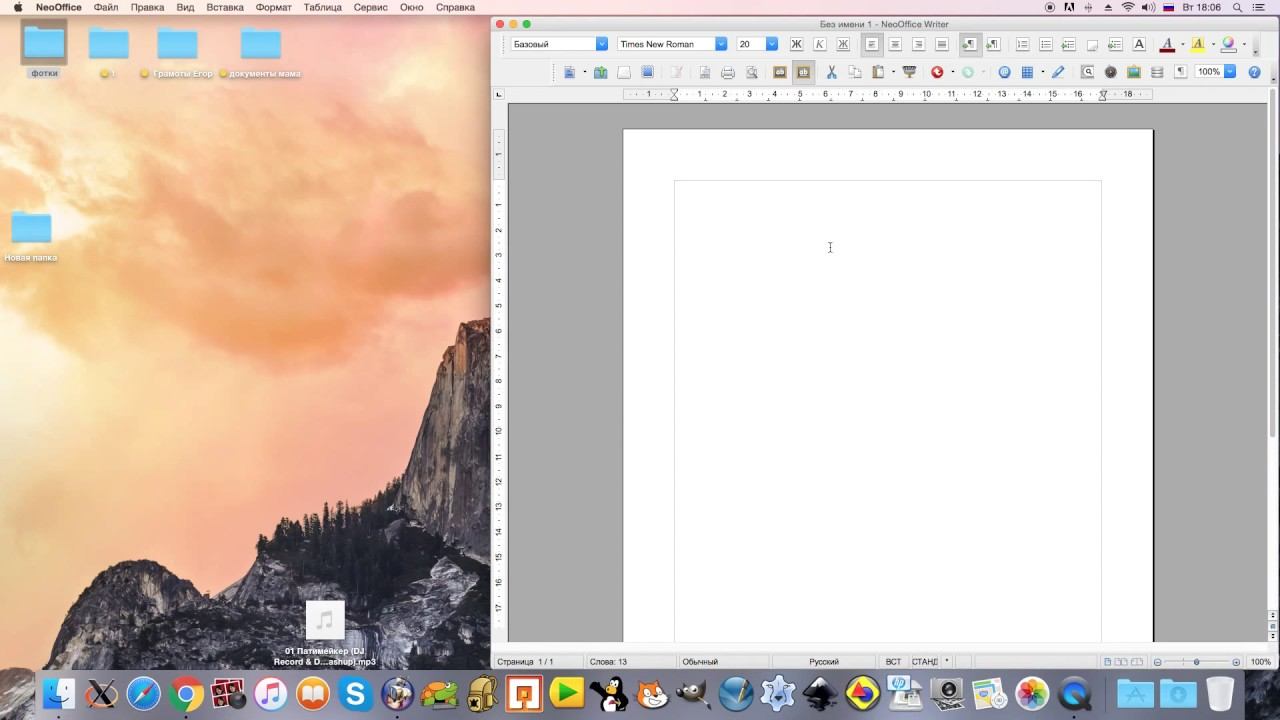1280x720 pixels.
Task: Click the Print icon
Action: click(728, 72)
